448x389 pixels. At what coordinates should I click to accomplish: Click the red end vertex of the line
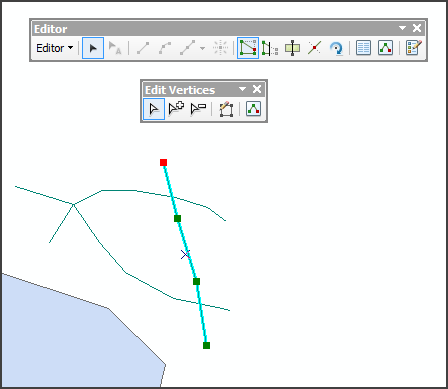tap(163, 162)
